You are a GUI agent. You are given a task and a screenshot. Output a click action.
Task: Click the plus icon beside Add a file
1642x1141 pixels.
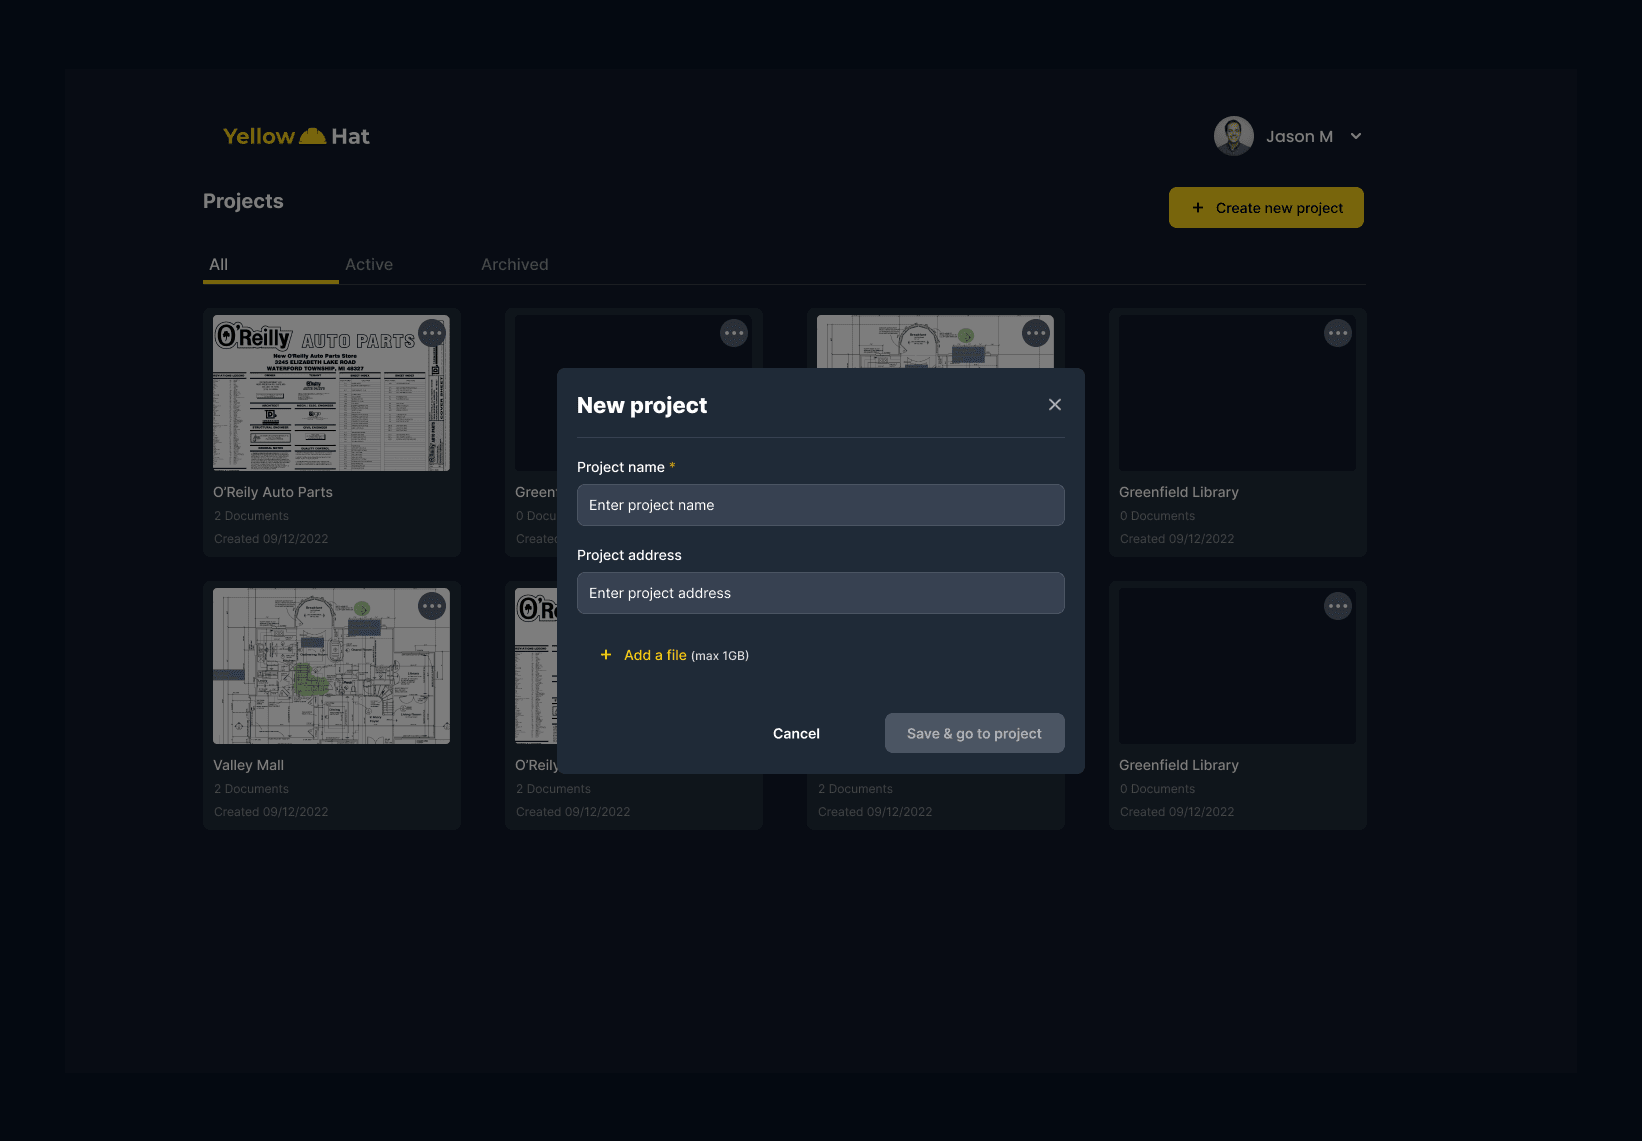coord(605,655)
